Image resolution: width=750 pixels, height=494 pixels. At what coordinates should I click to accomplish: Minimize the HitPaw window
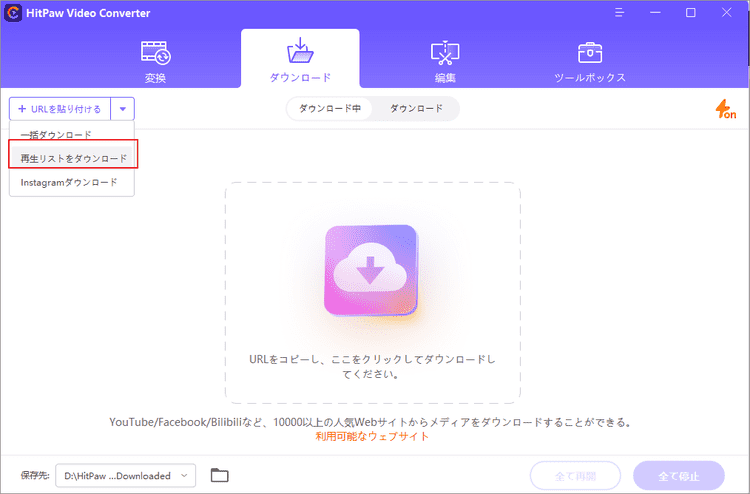point(655,13)
